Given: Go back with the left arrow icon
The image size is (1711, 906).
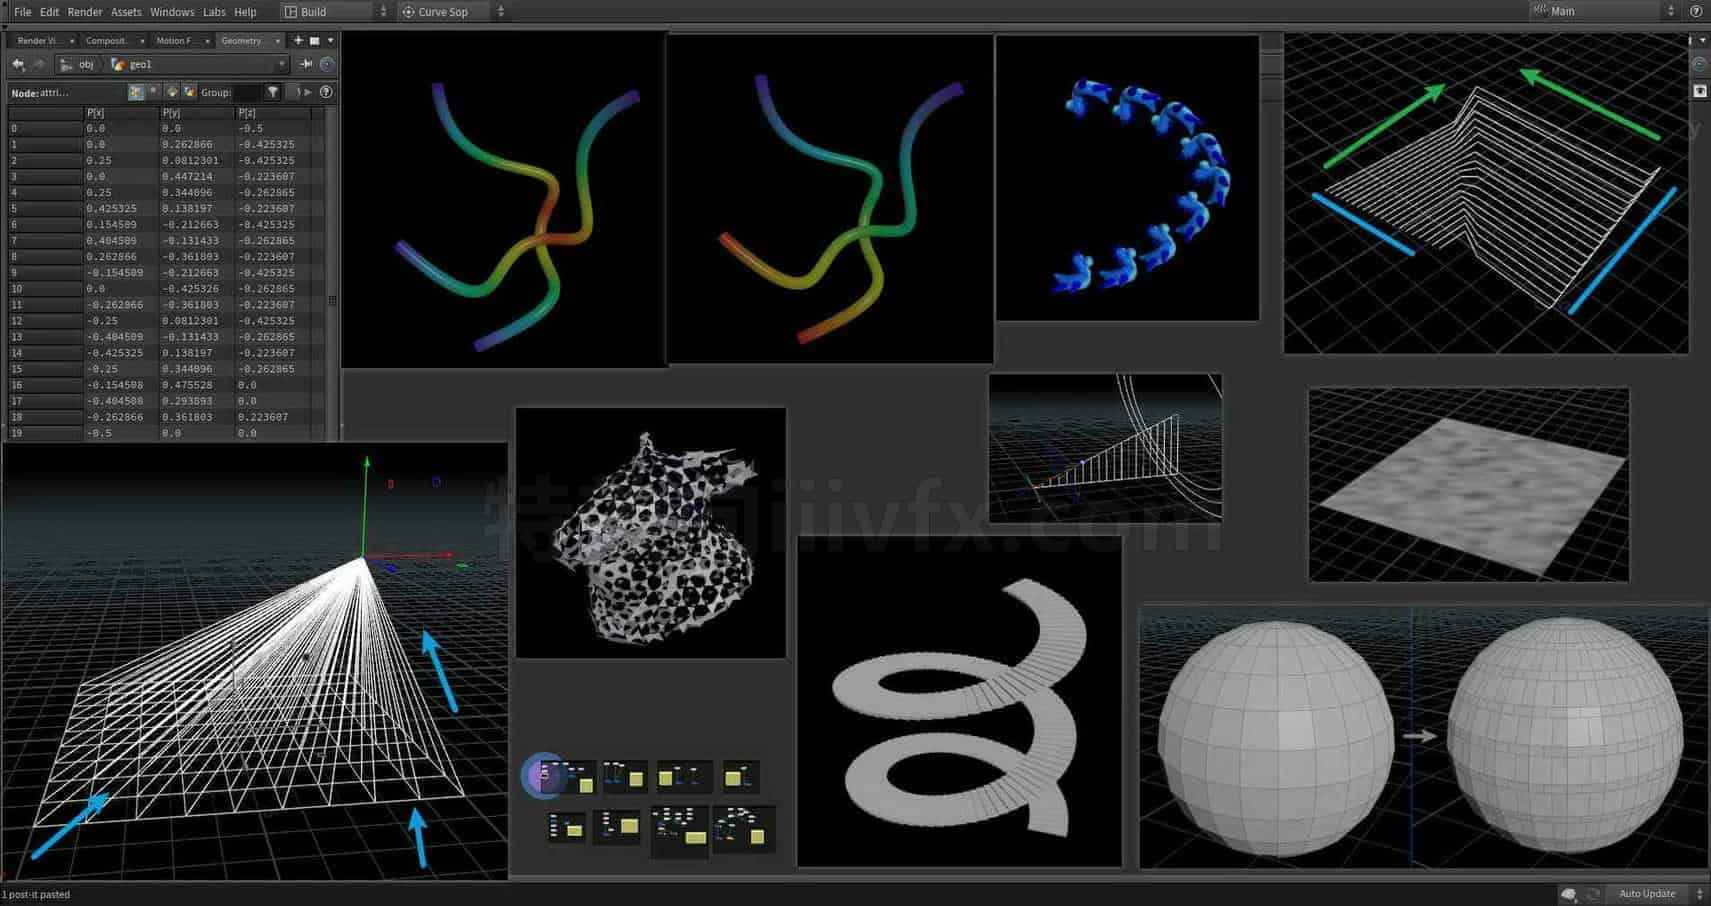Looking at the screenshot, I should [x=18, y=64].
